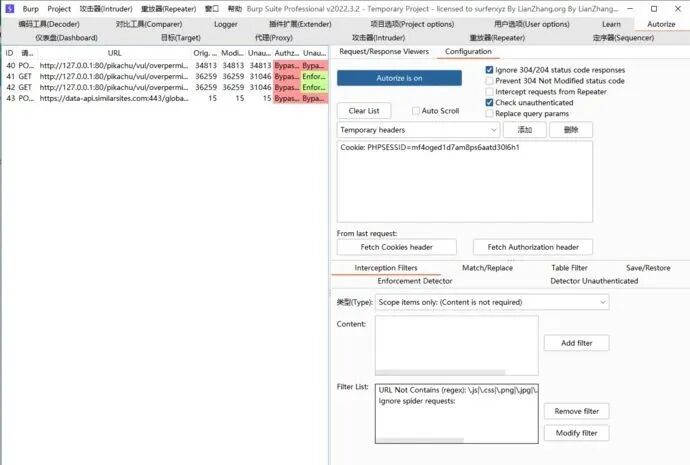The height and width of the screenshot is (465, 690).
Task: Click the add header button beside Temporary headers
Action: click(525, 130)
